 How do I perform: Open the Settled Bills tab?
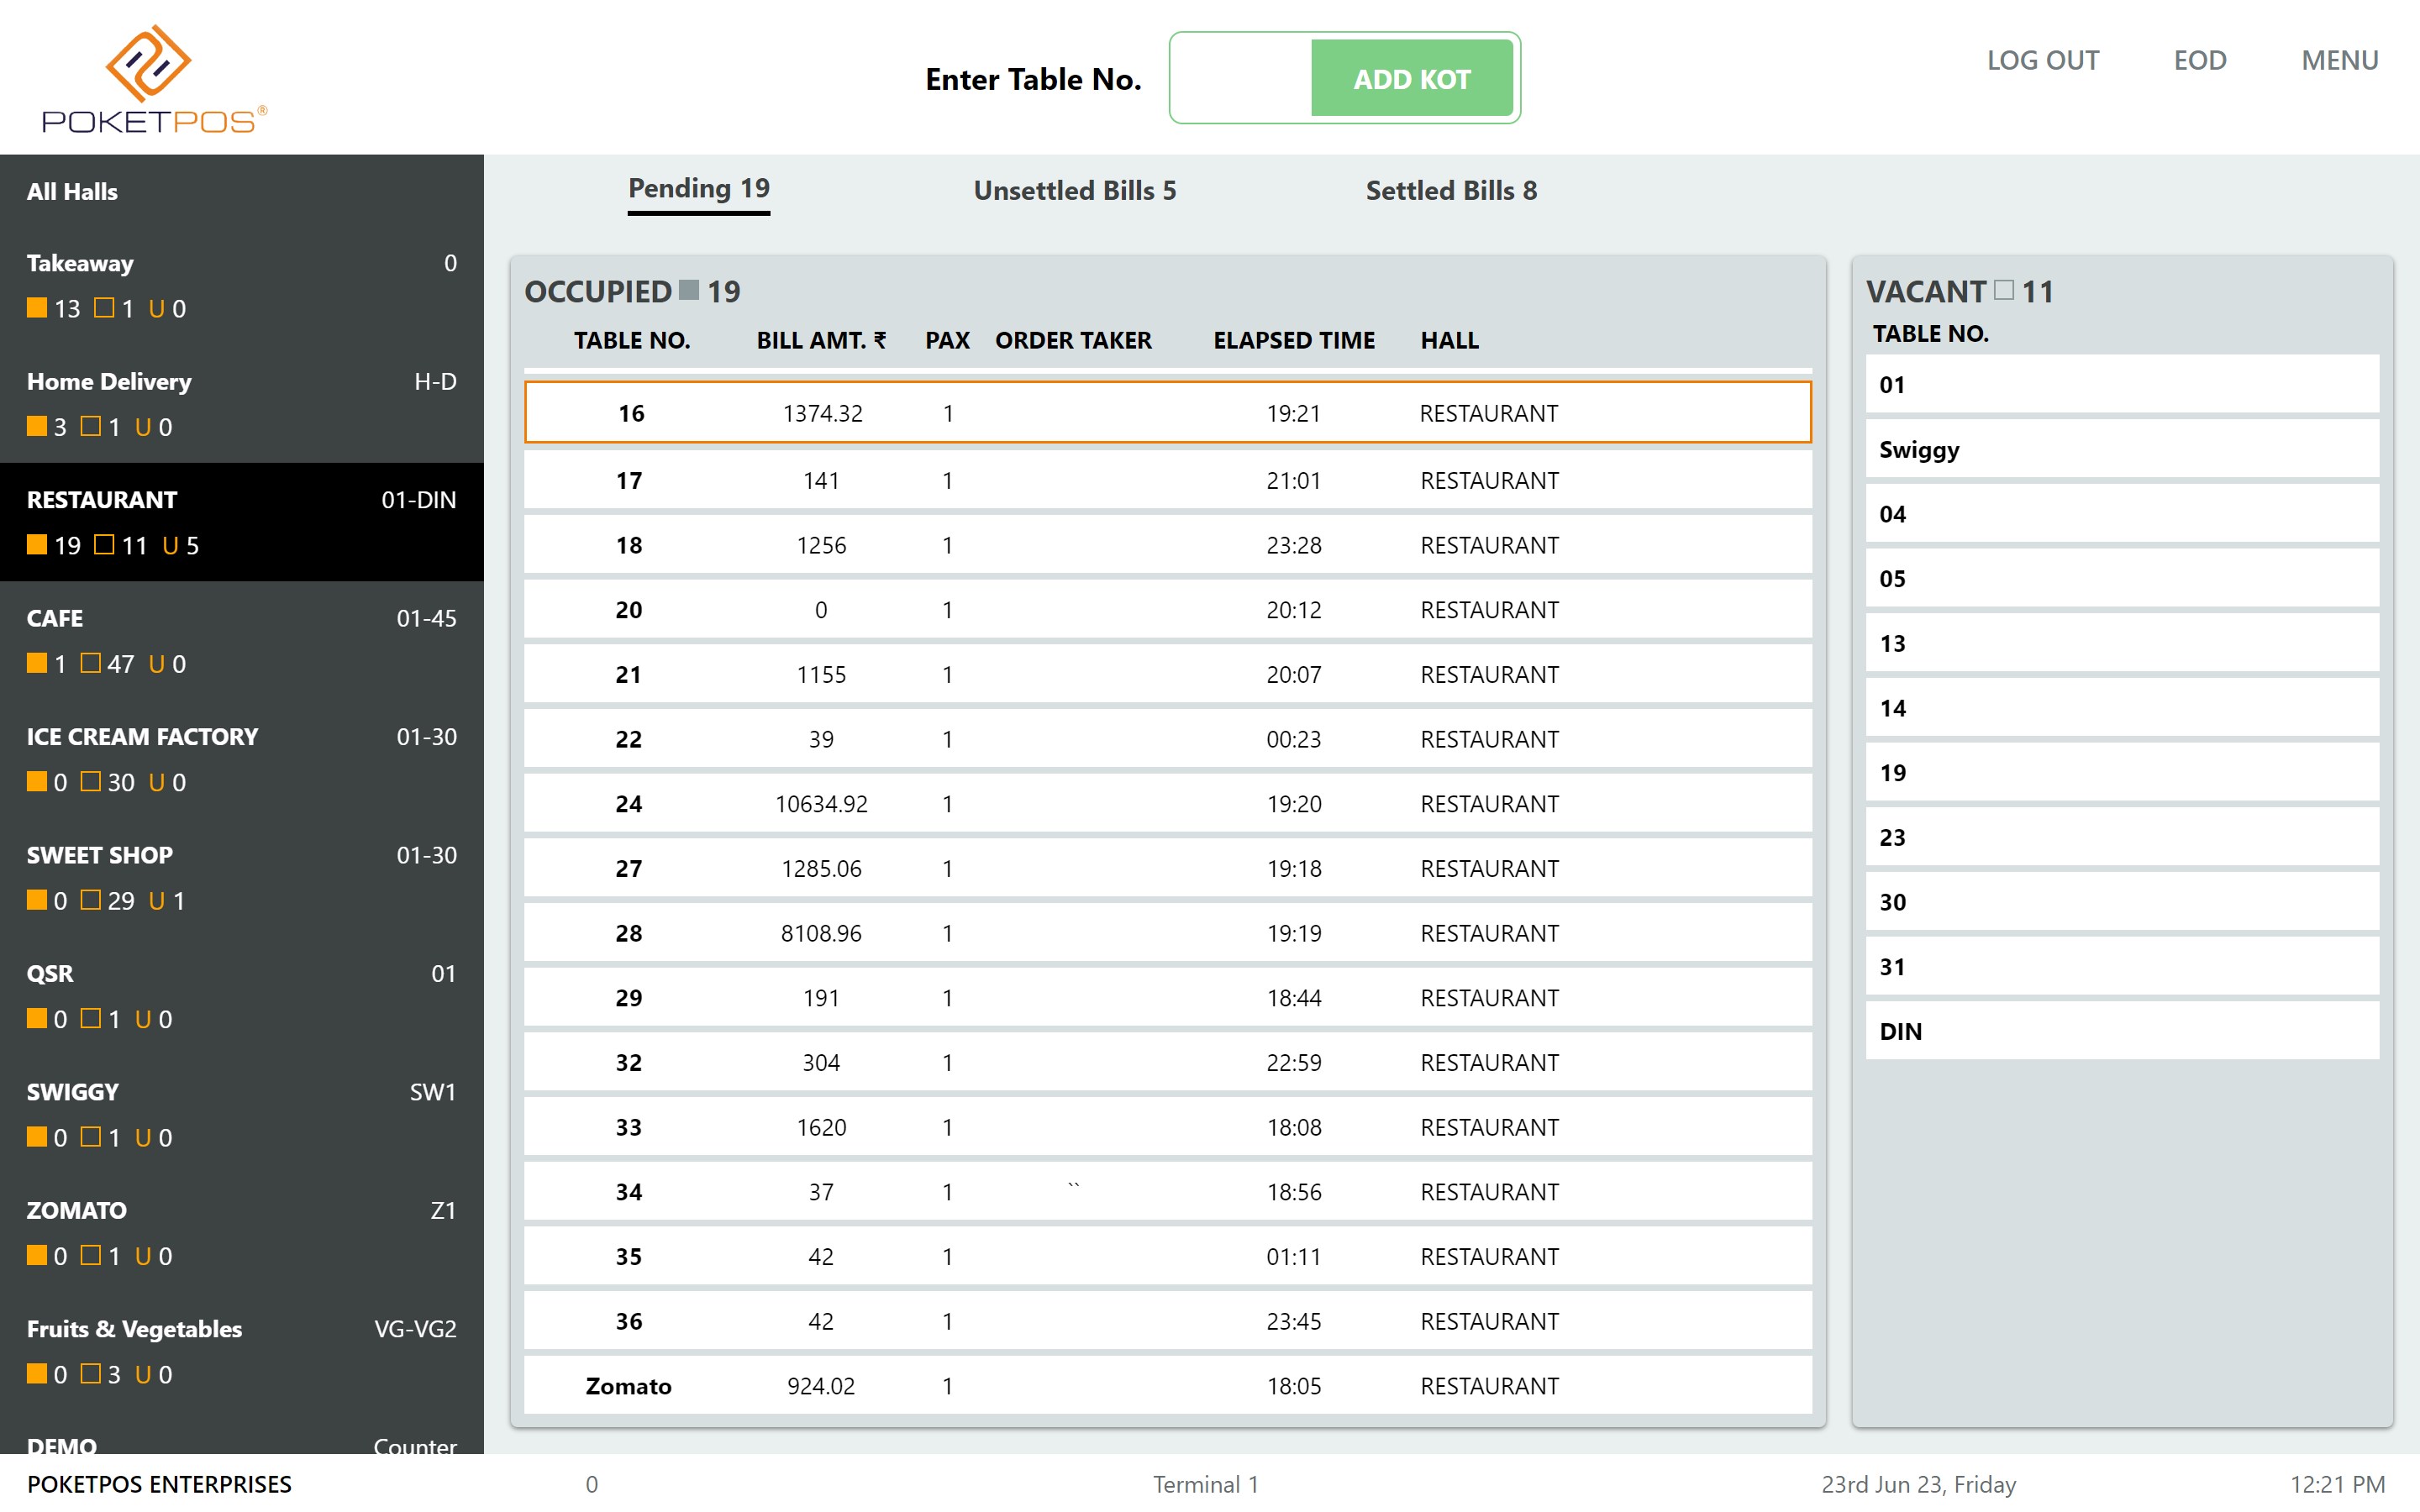(1450, 190)
